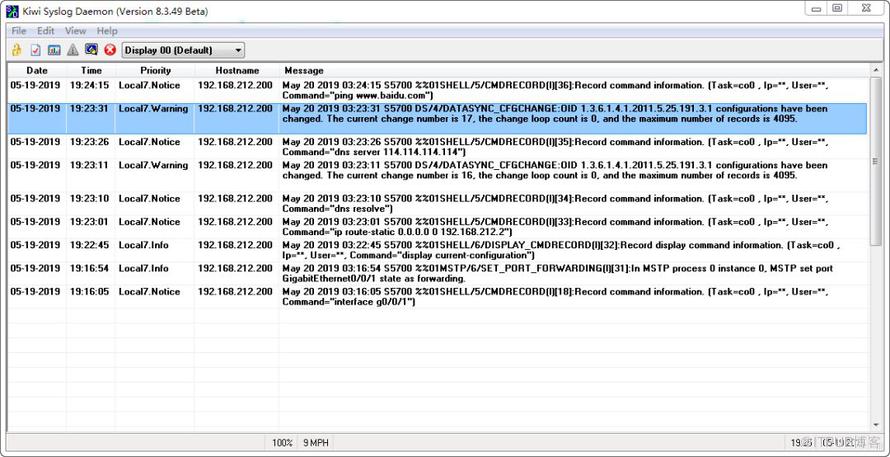The width and height of the screenshot is (890, 457).
Task: Click the scrollbar down arrow
Action: (x=876, y=426)
